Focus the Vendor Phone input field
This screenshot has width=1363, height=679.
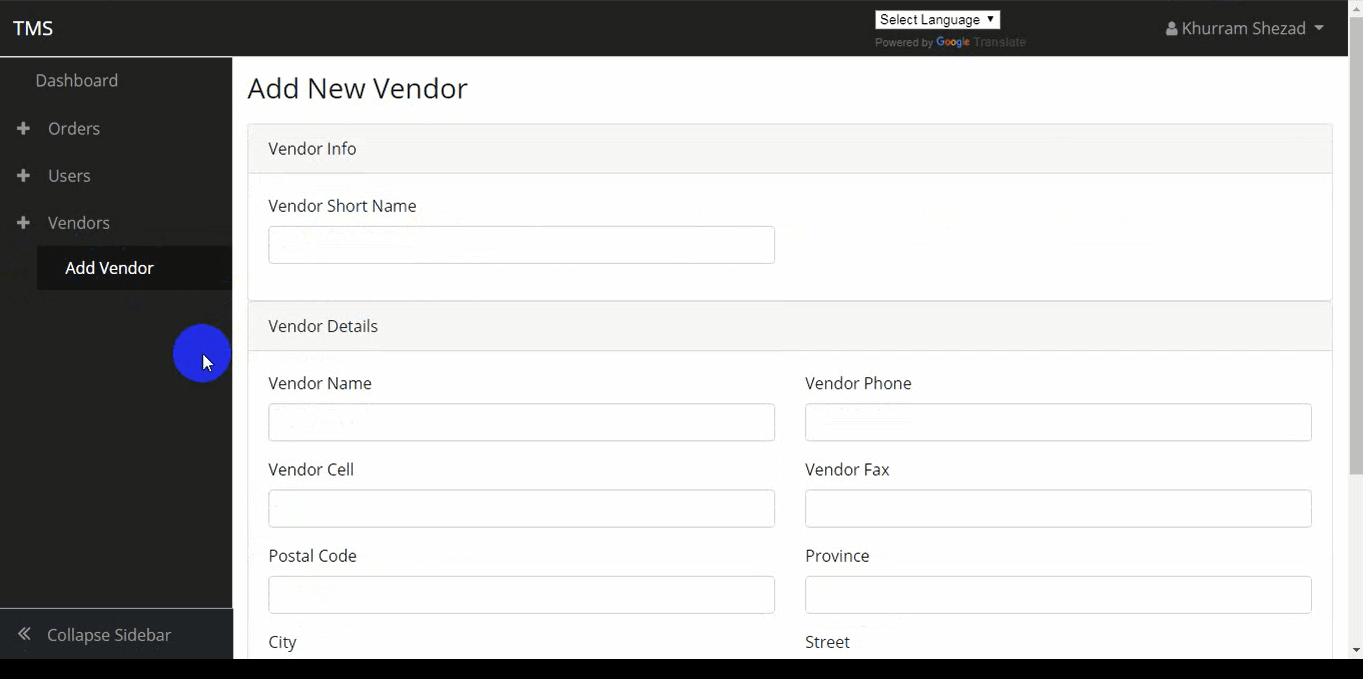1058,422
